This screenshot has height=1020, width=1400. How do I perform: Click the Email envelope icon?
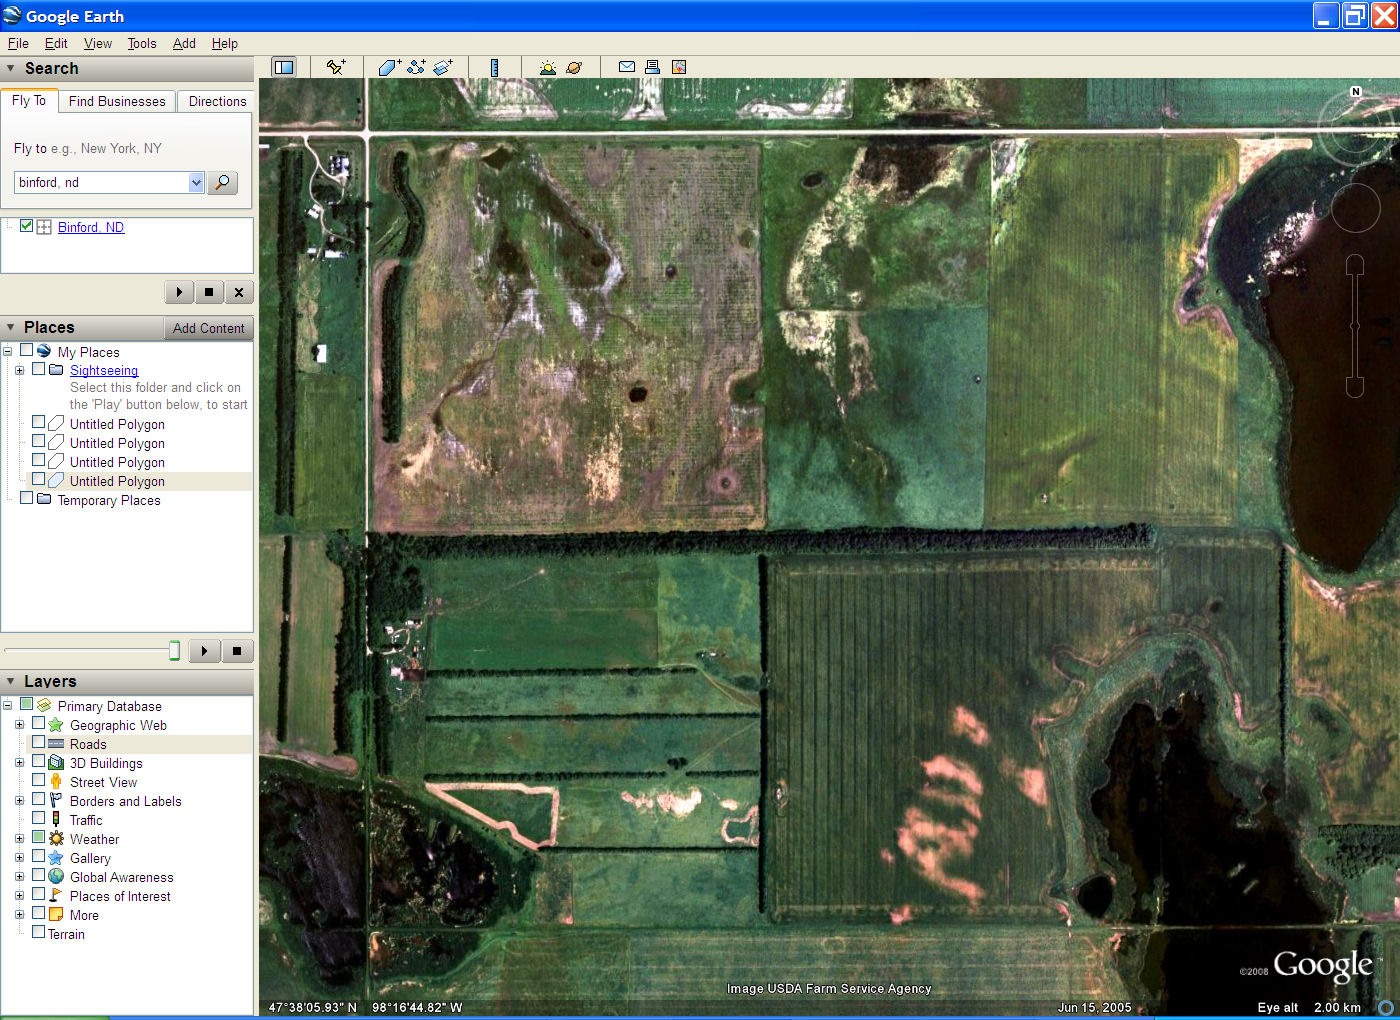627,67
